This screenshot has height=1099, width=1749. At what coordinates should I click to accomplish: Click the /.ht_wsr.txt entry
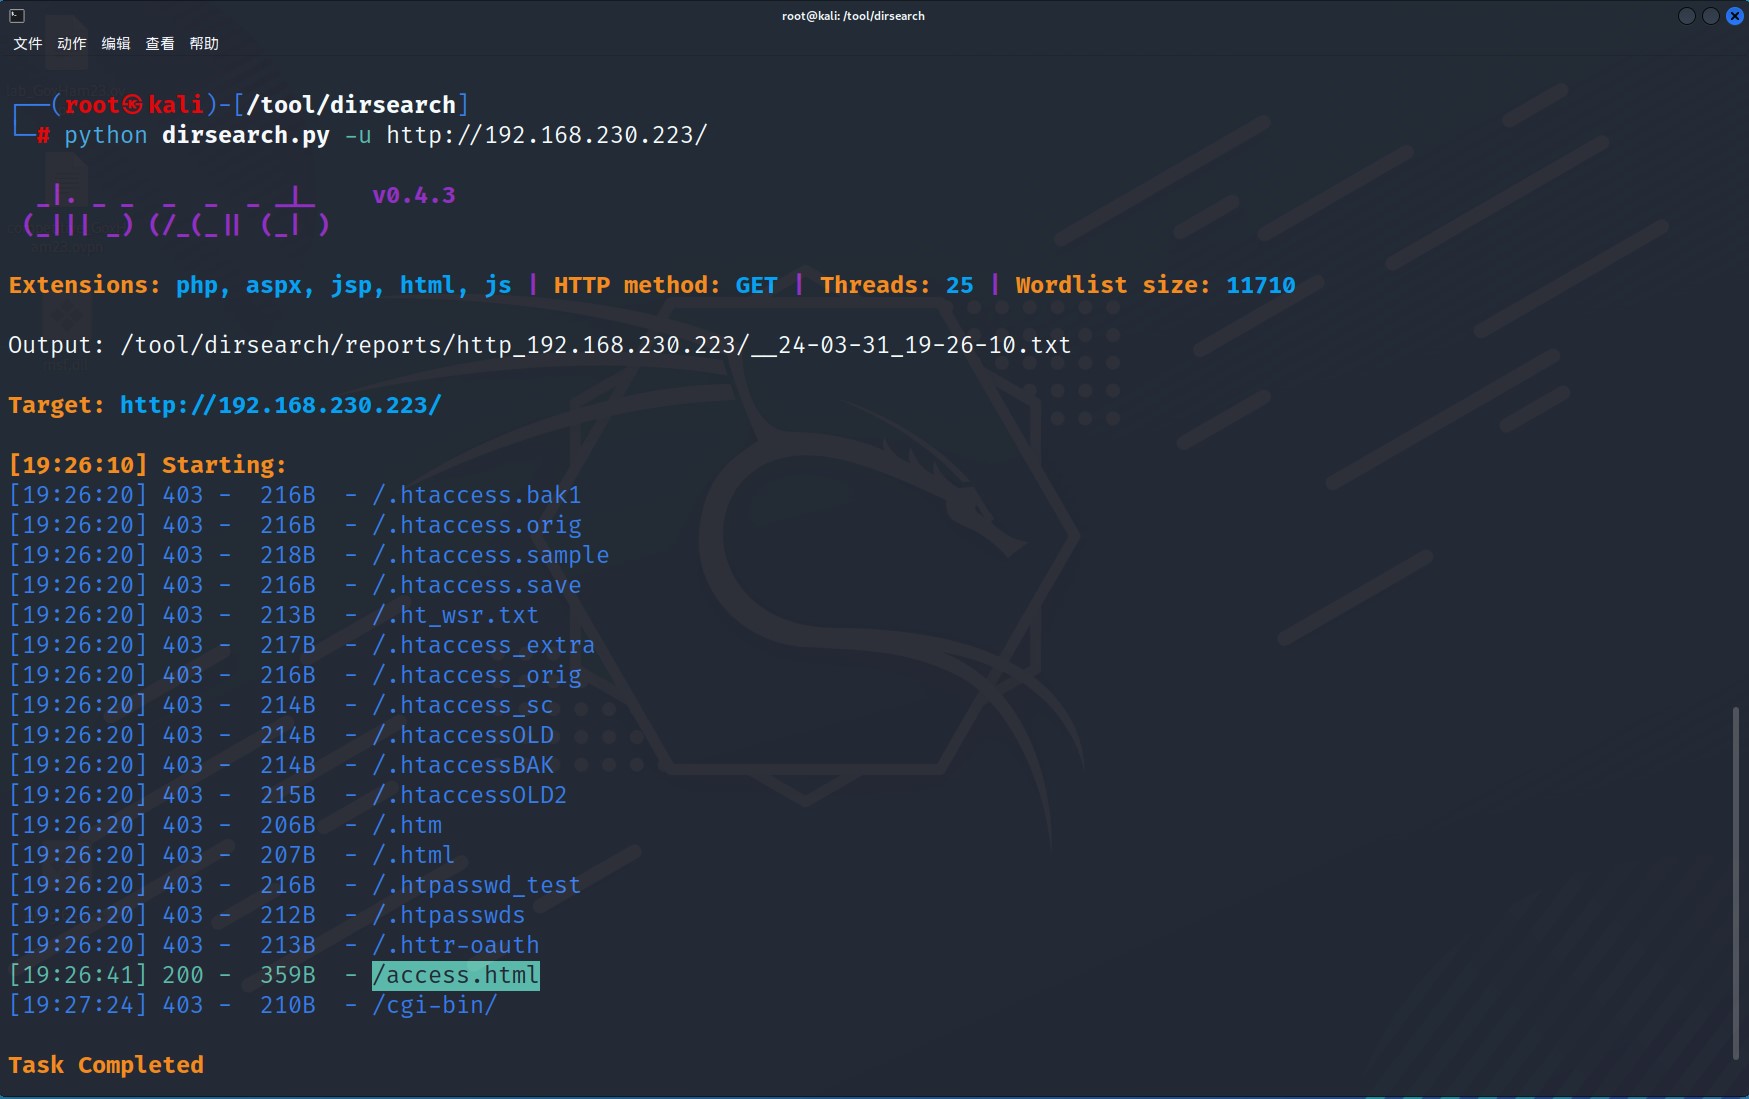click(x=456, y=615)
